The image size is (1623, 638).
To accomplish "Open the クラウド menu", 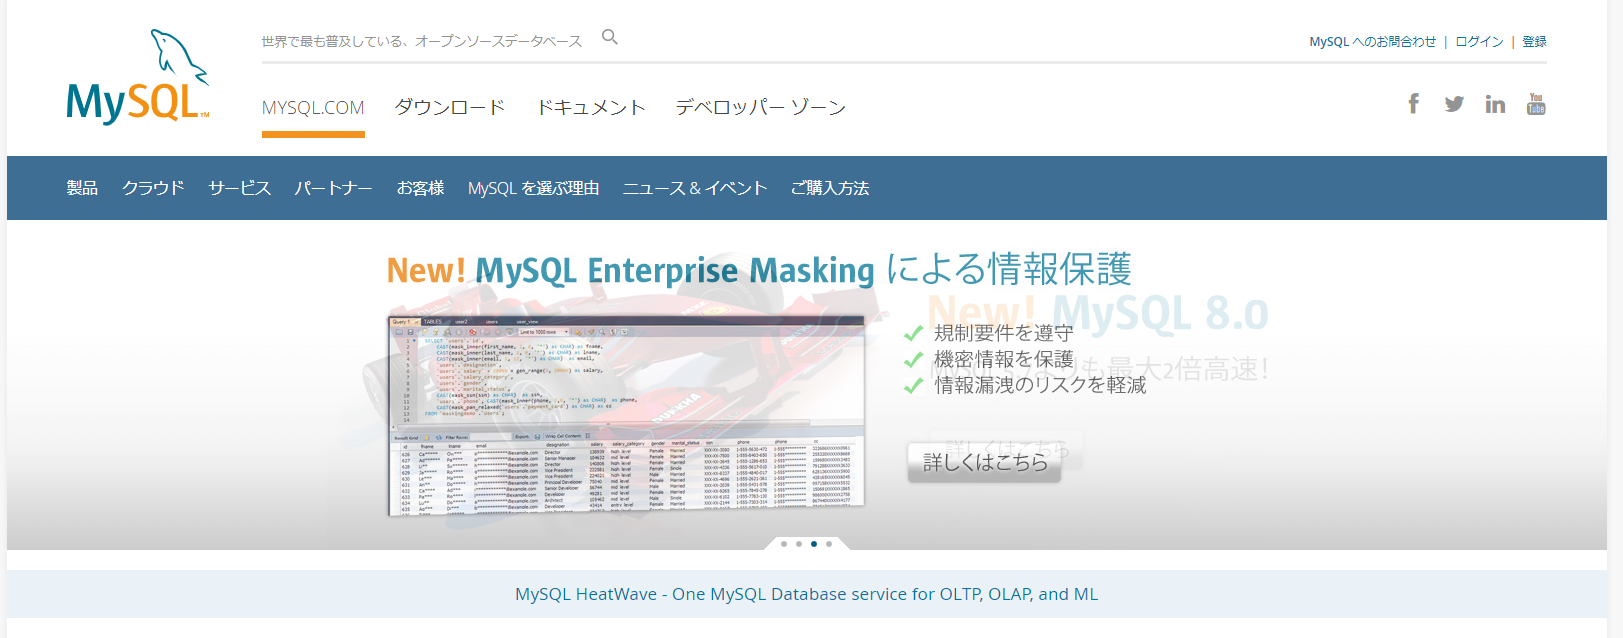I will [x=153, y=188].
